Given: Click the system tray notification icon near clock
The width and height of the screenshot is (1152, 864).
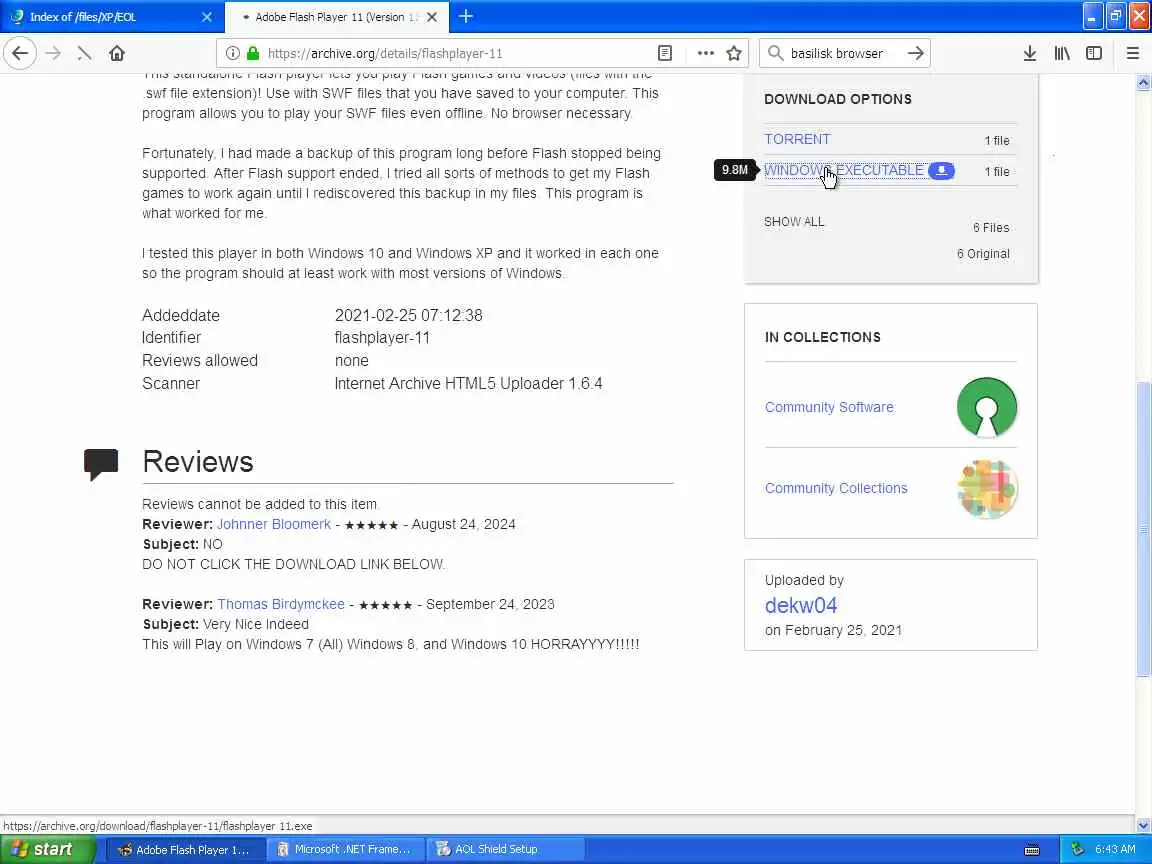Looking at the screenshot, I should pyautogui.click(x=1077, y=849).
